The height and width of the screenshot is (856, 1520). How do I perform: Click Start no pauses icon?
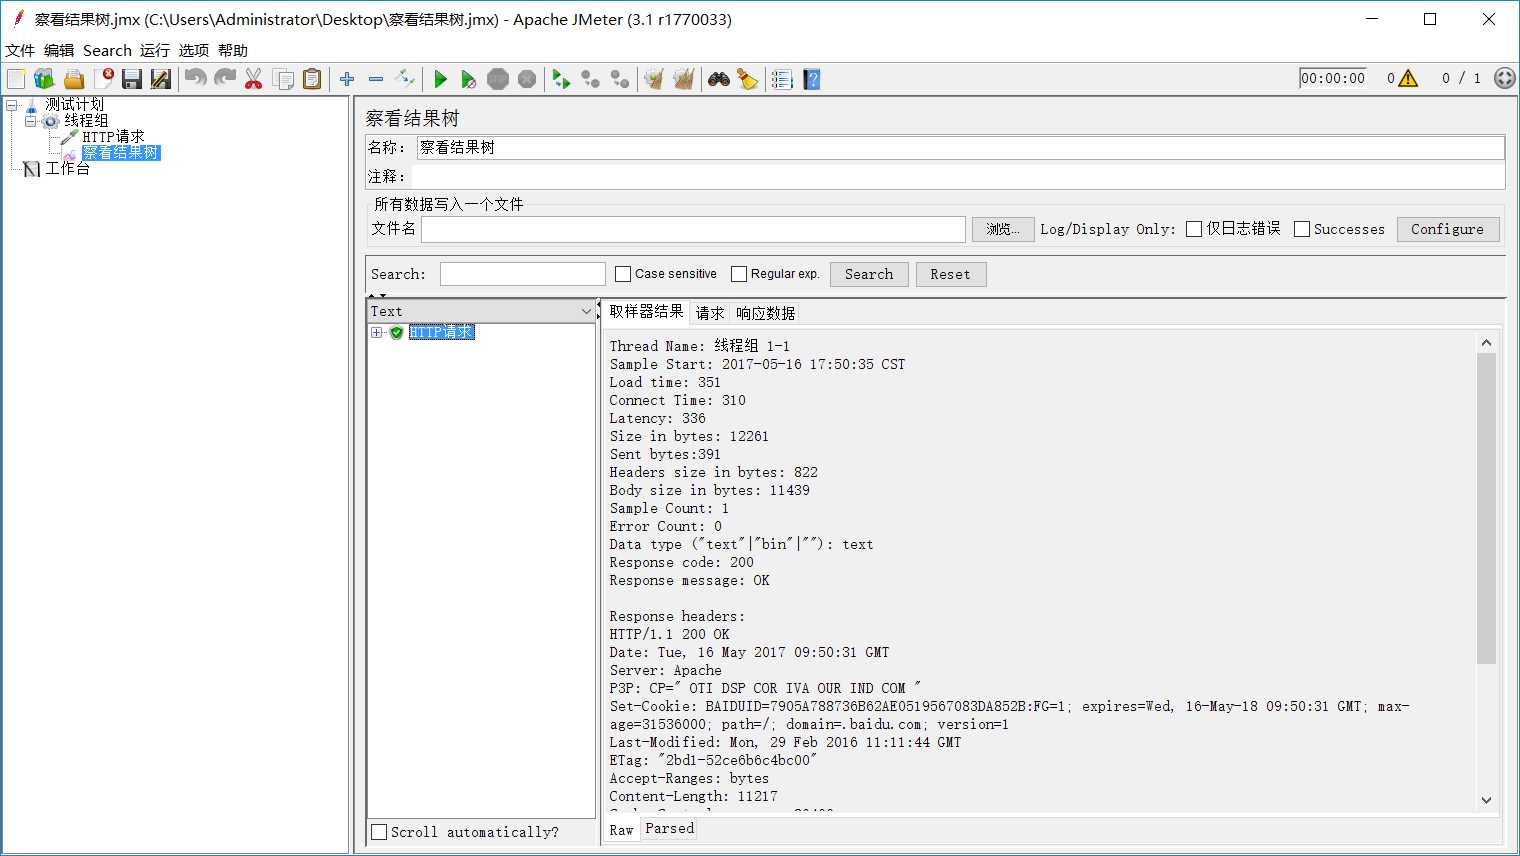(x=469, y=79)
